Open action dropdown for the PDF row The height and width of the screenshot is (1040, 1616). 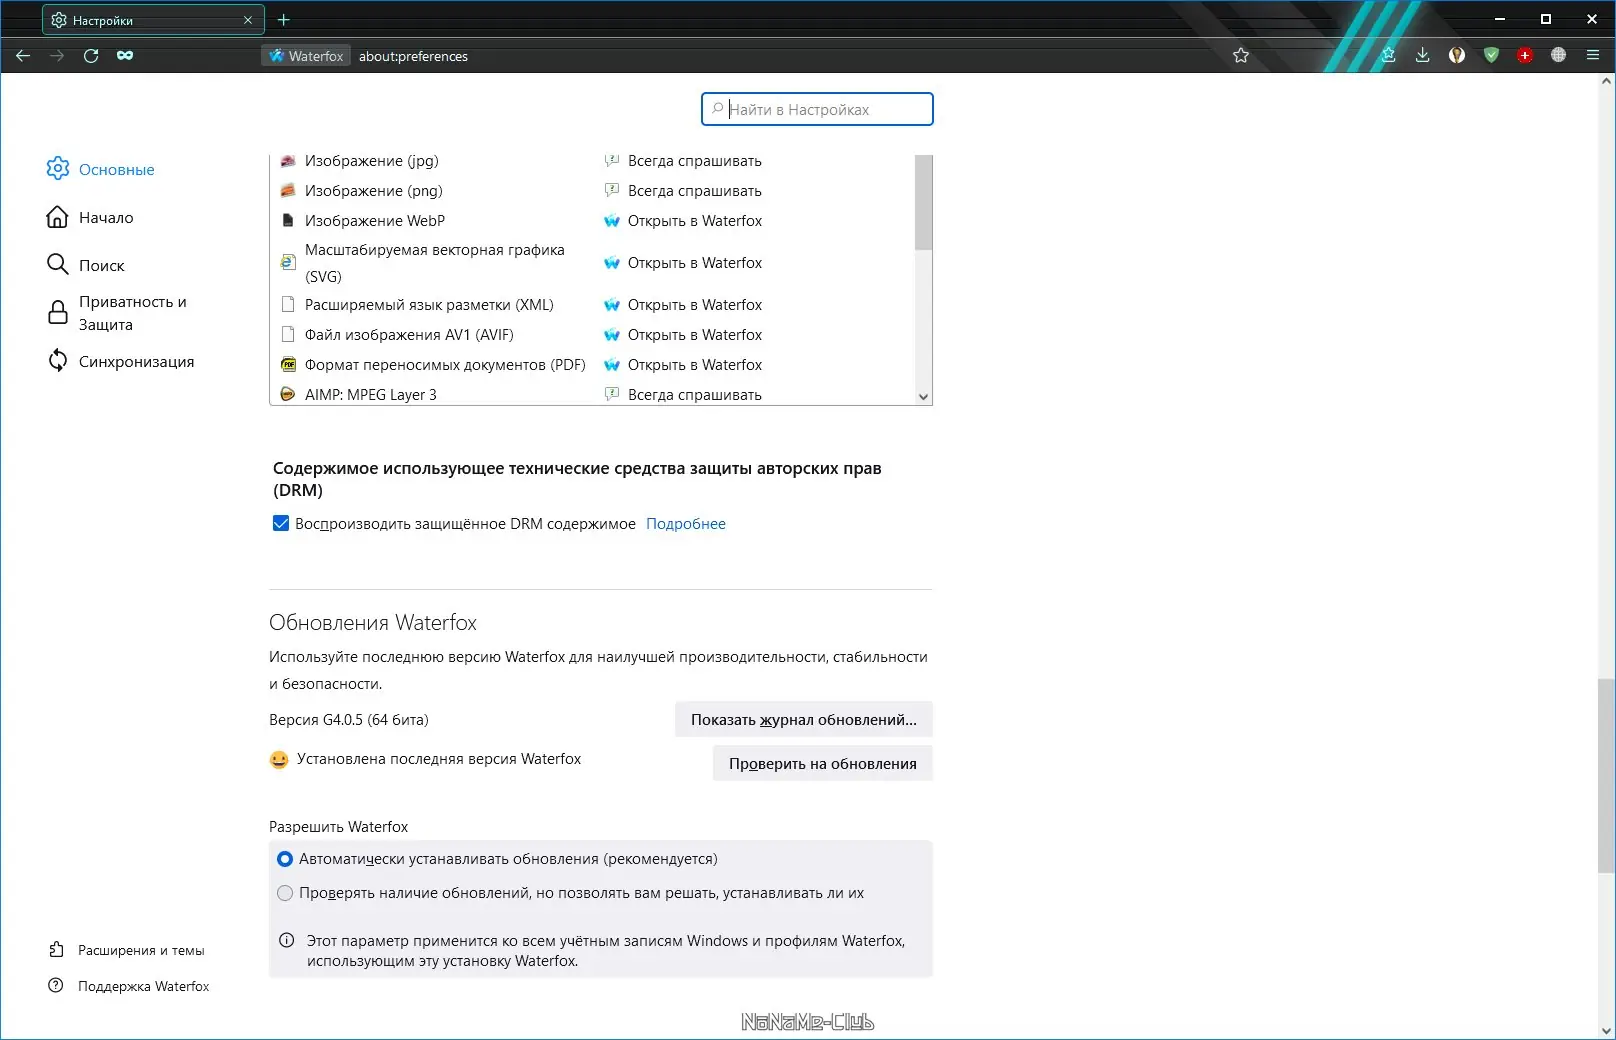(x=756, y=365)
